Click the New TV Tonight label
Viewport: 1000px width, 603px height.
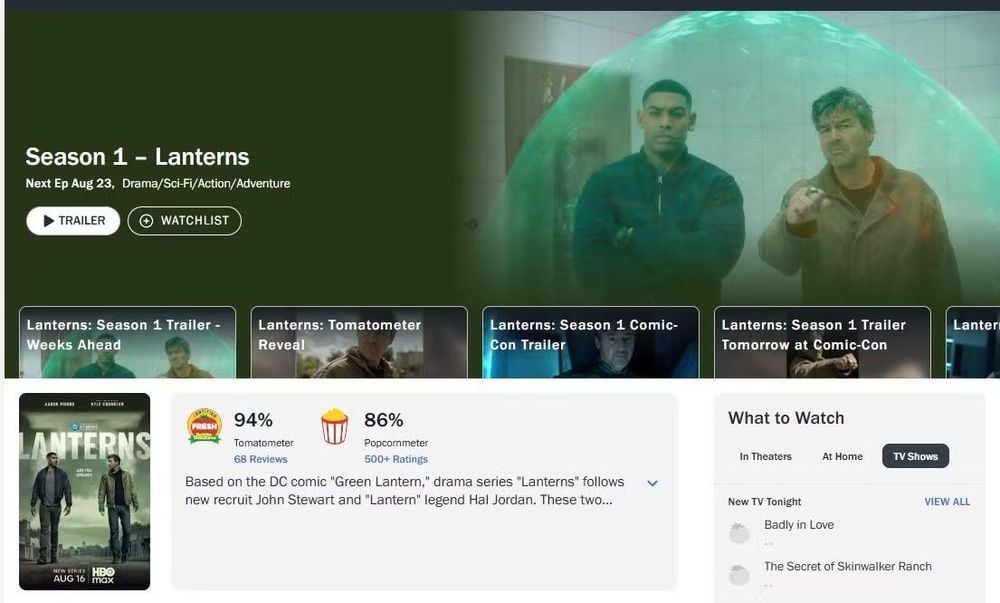(x=764, y=502)
